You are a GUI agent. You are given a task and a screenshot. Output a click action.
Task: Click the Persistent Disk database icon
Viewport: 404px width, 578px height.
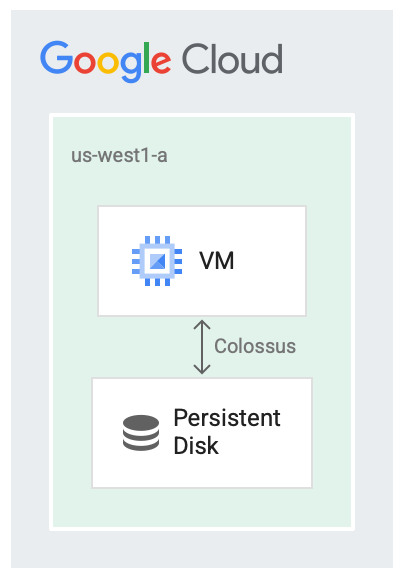pyautogui.click(x=141, y=433)
